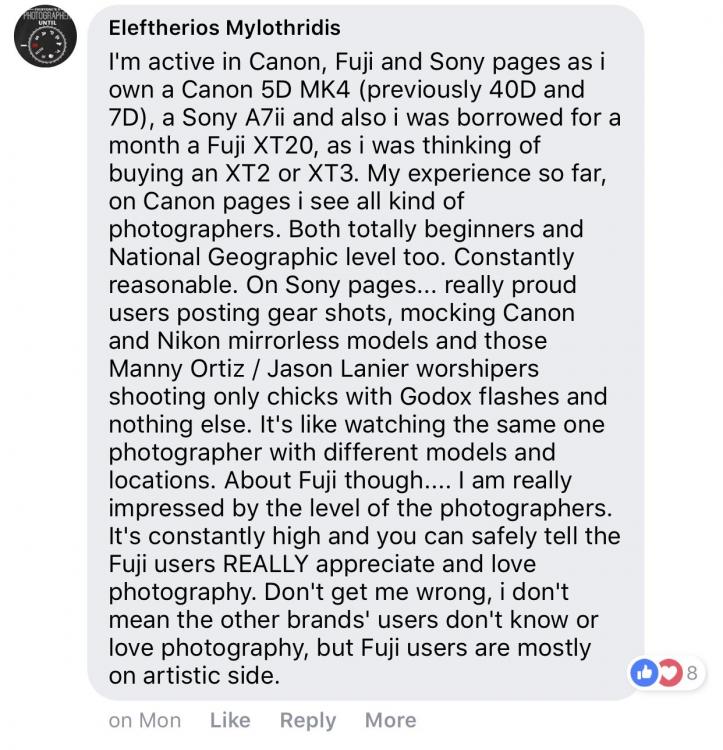Image resolution: width=723 pixels, height=750 pixels.
Task: Reply to the comment
Action: 307,720
